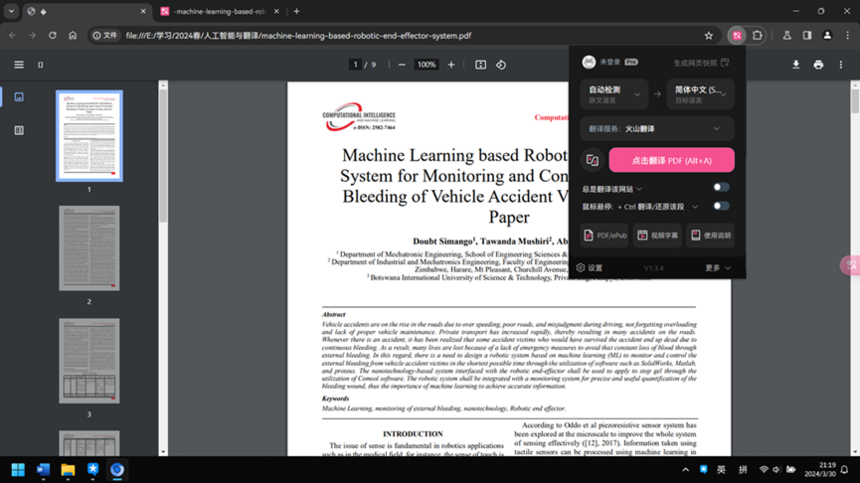860x483 pixels.
Task: Switch to the first browser tab
Action: pyautogui.click(x=88, y=12)
